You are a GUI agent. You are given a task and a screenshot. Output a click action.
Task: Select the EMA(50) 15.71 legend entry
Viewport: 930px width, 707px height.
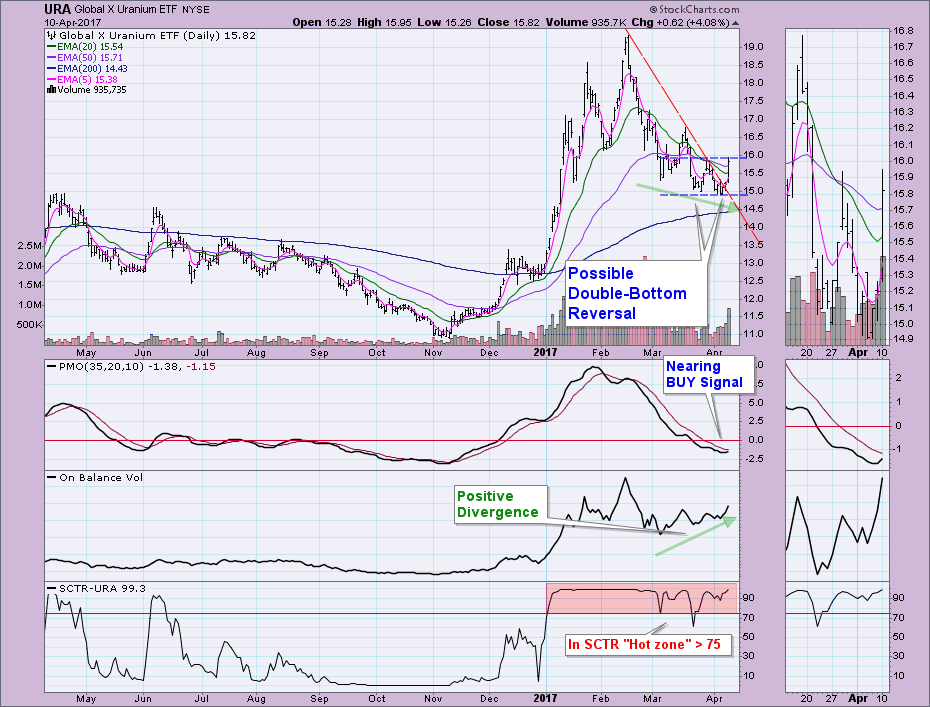coord(85,58)
